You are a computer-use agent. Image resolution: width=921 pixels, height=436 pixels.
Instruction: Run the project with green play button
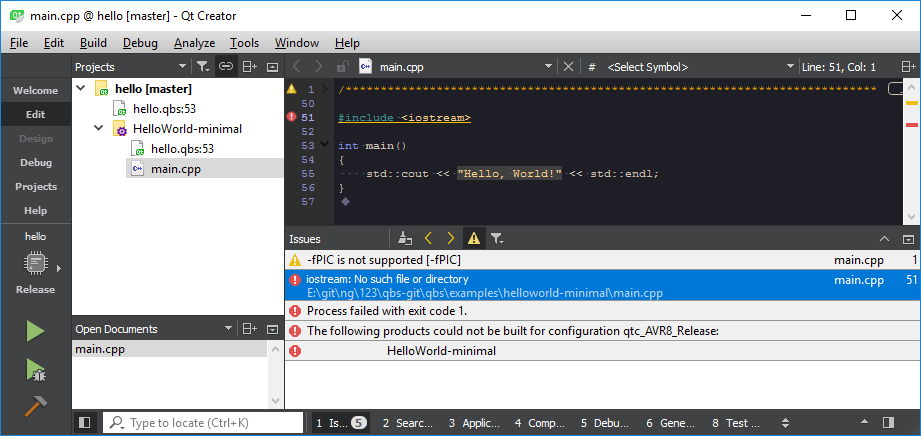(x=35, y=331)
